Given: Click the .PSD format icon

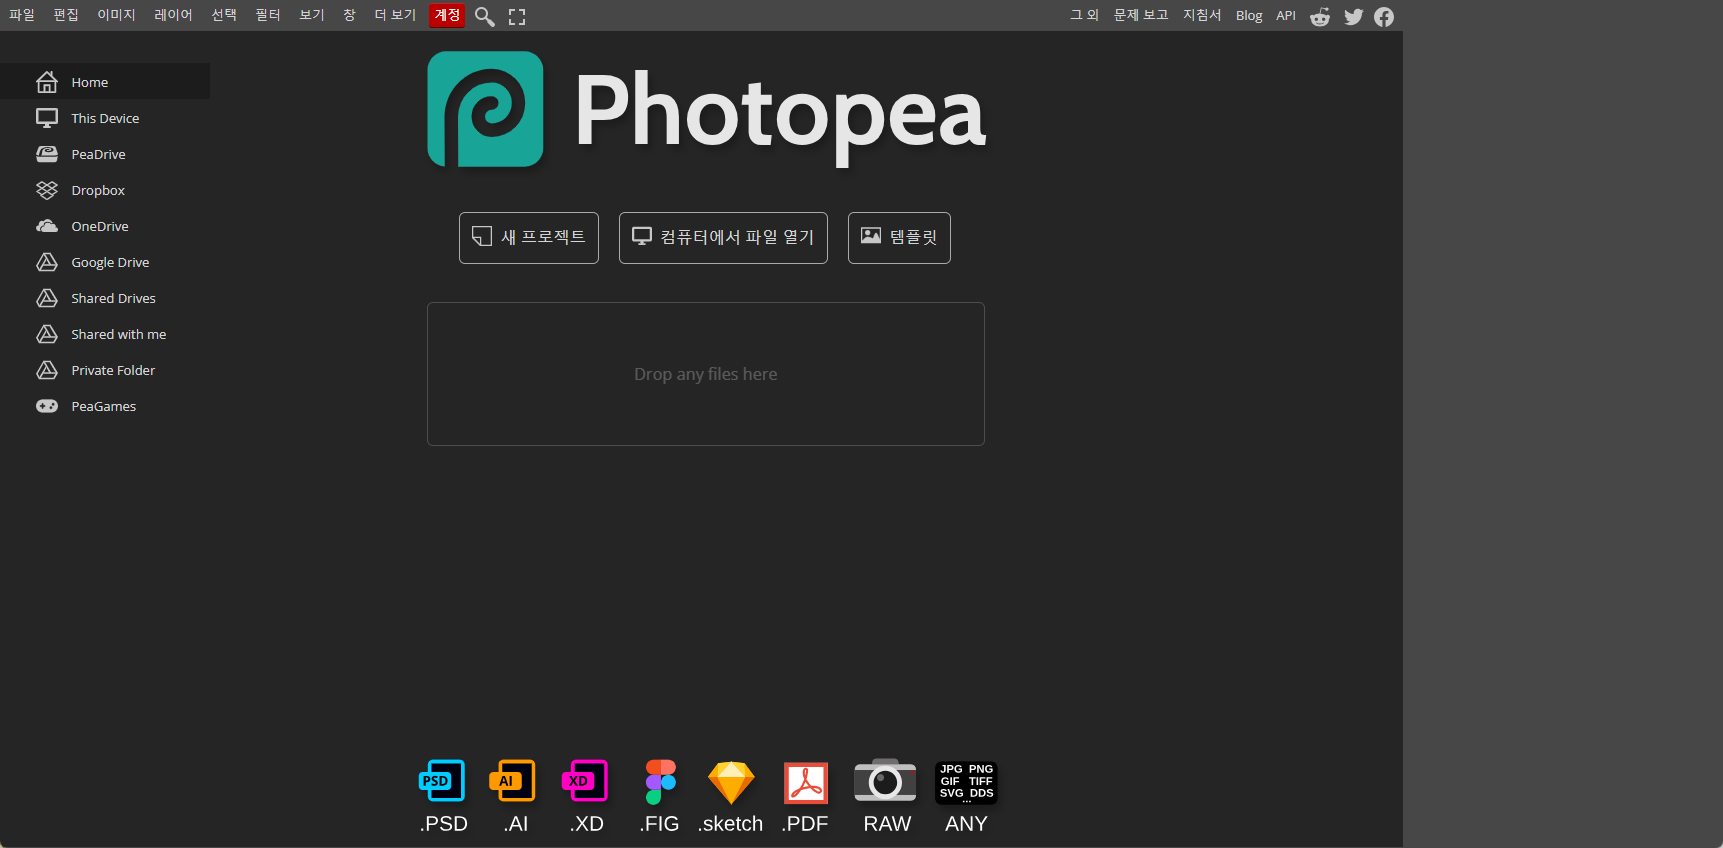Looking at the screenshot, I should pos(443,781).
